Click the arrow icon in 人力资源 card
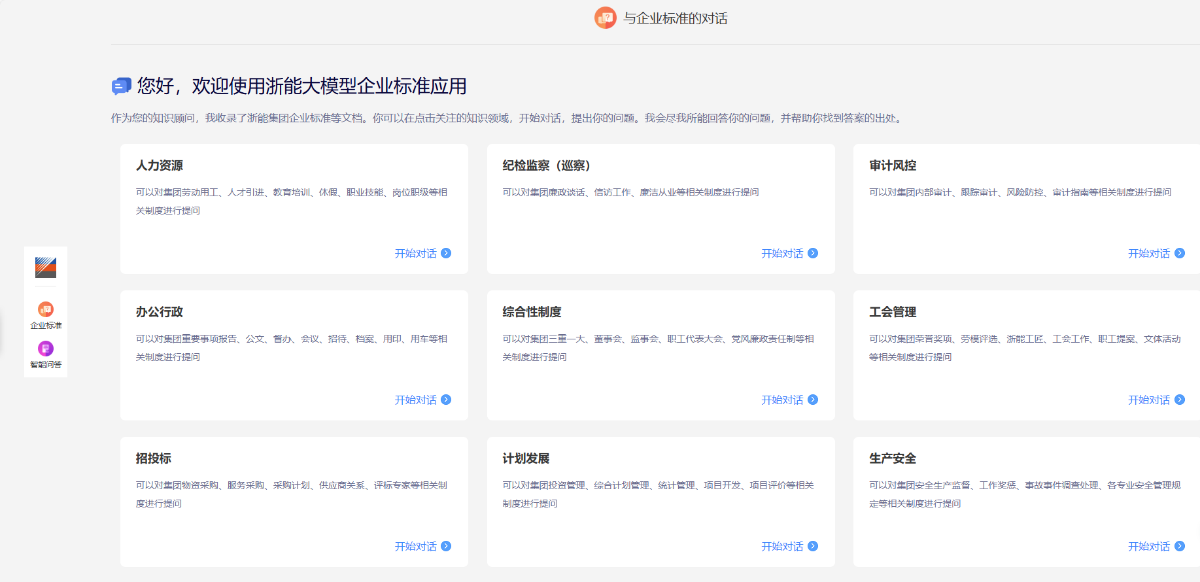This screenshot has height=582, width=1200. click(x=446, y=253)
